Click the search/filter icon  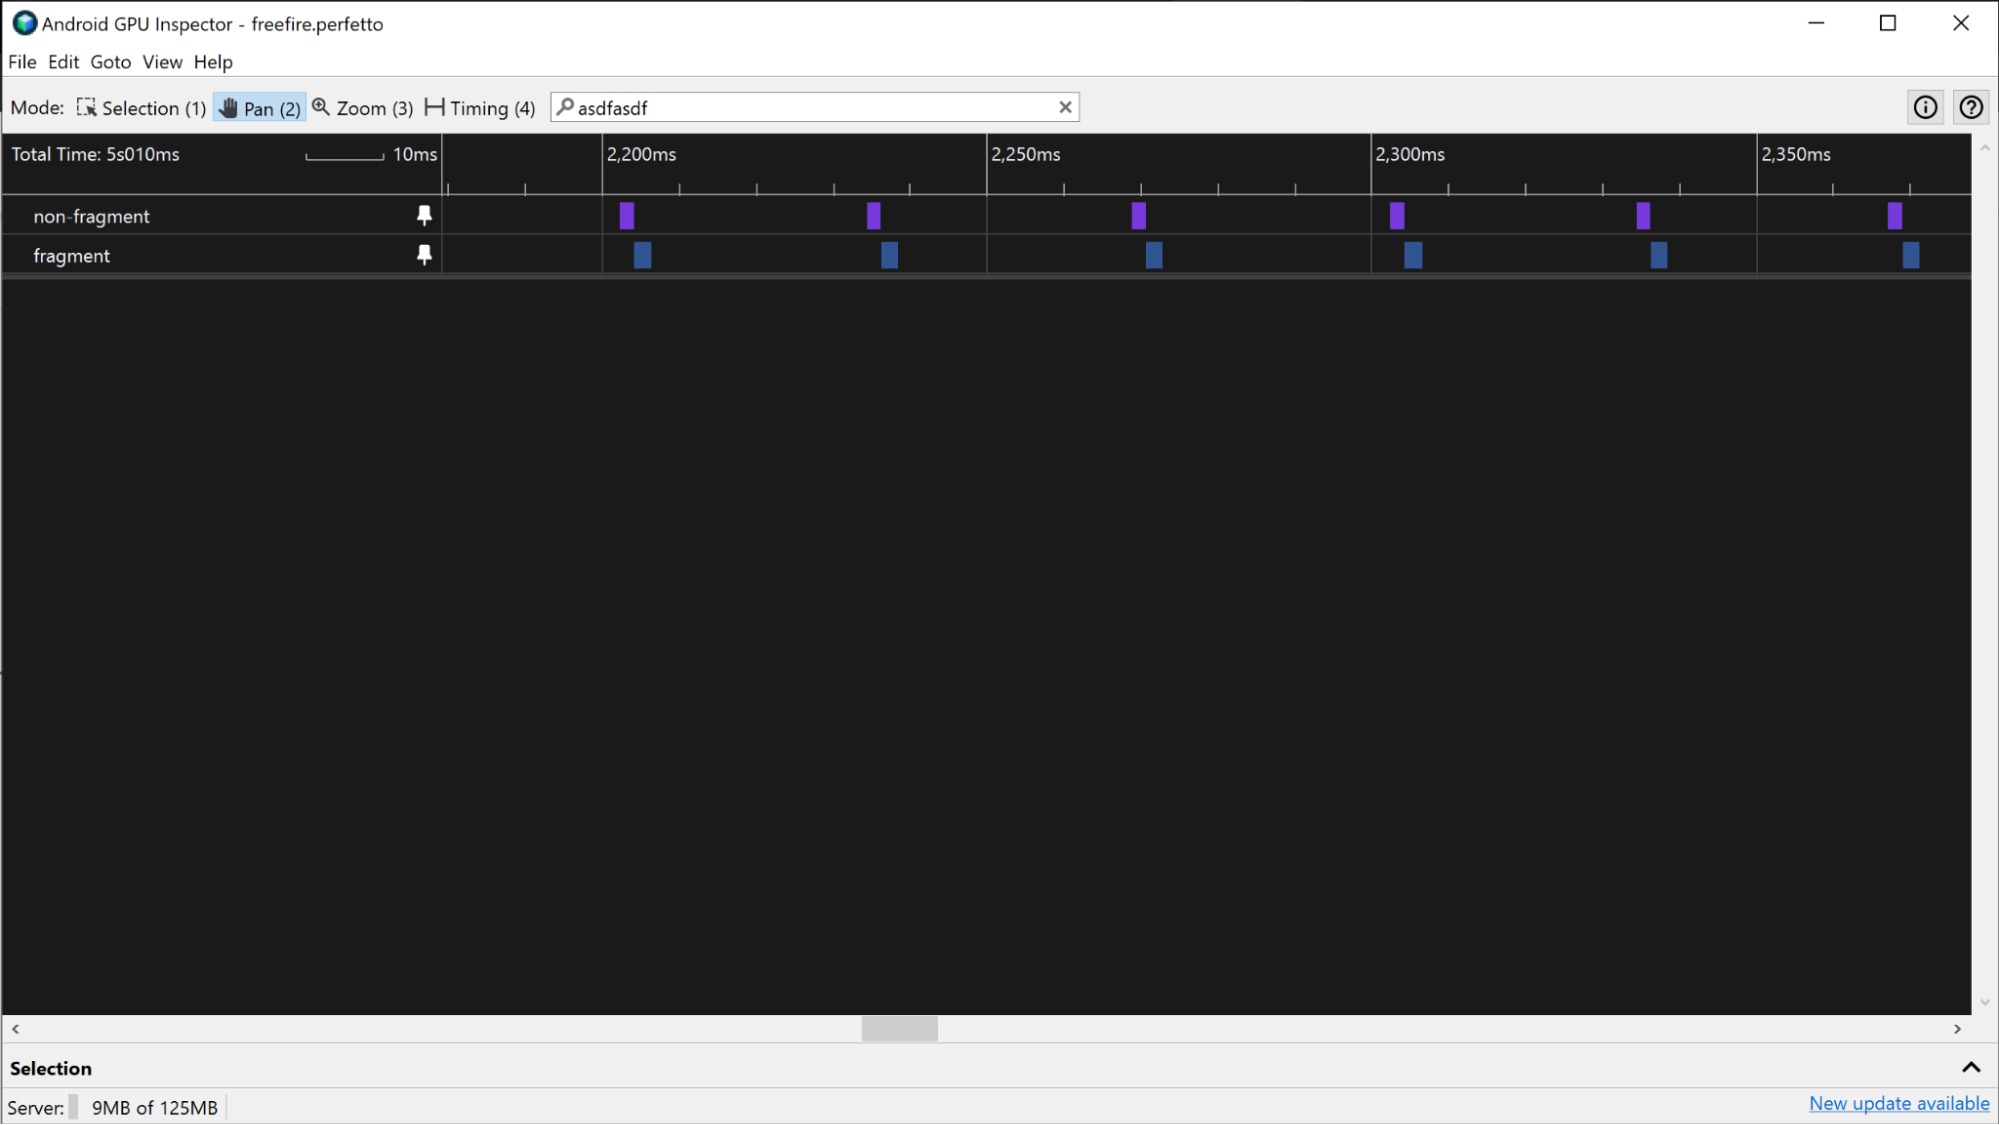click(566, 107)
